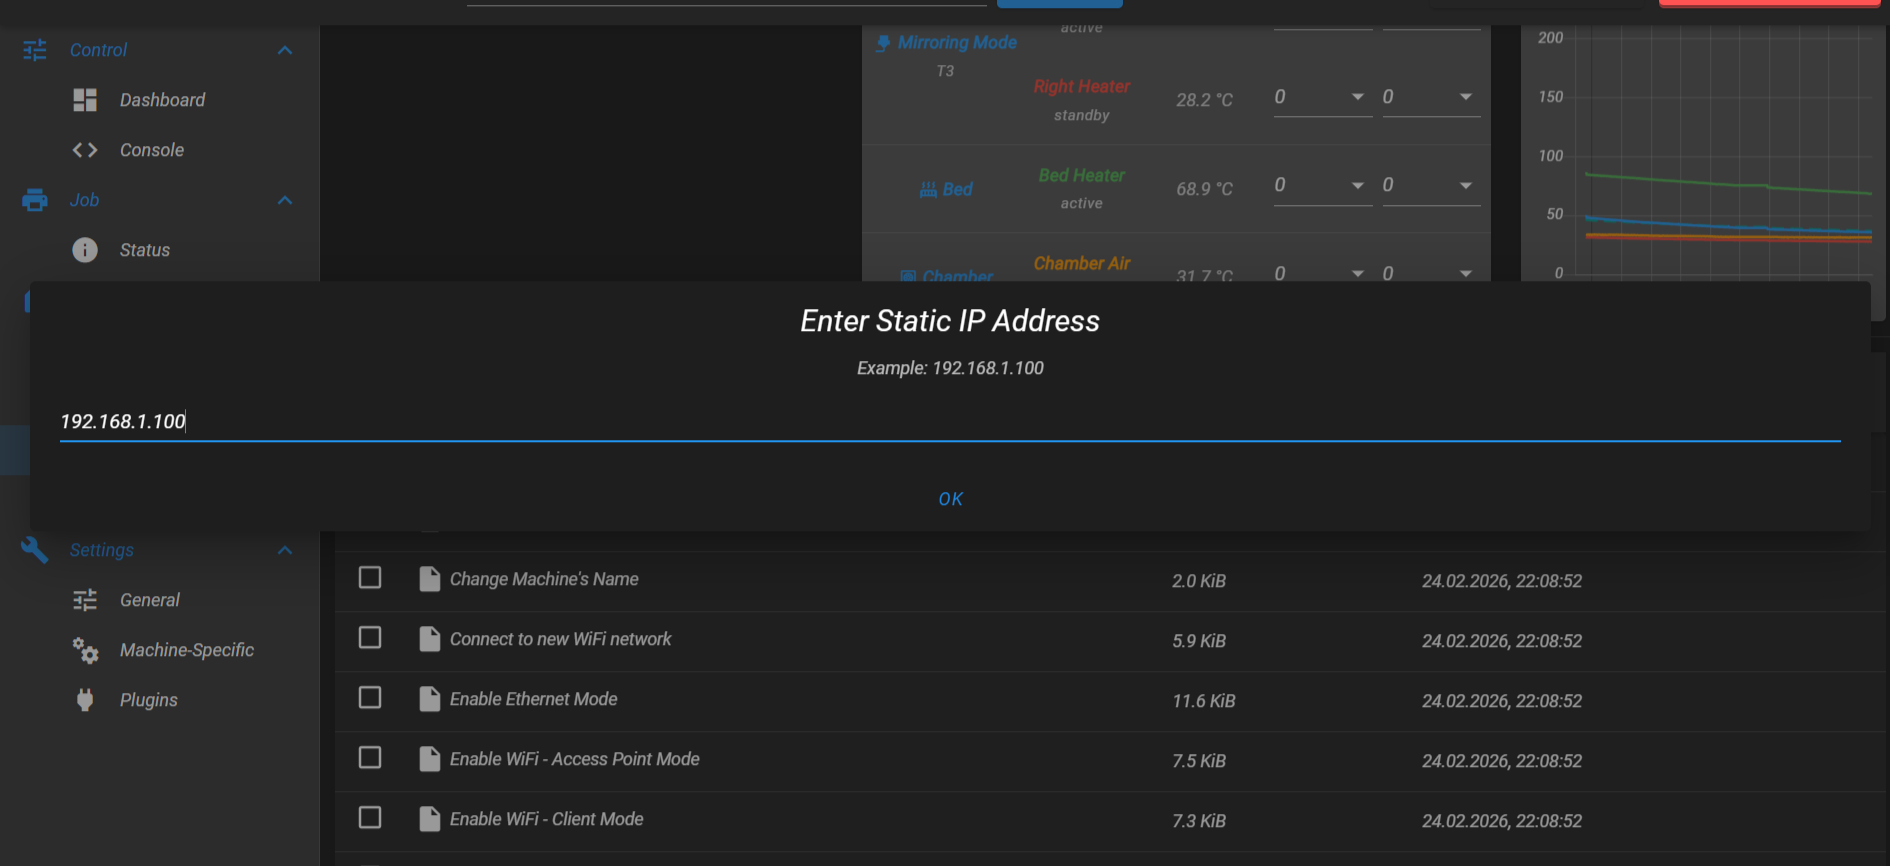Click the Machine-Specific gears icon
This screenshot has height=866, width=1890.
point(85,650)
